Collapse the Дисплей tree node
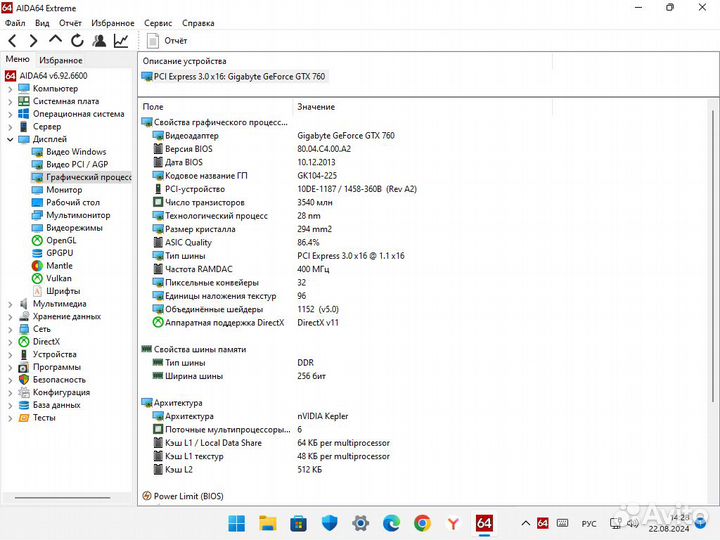 10,140
